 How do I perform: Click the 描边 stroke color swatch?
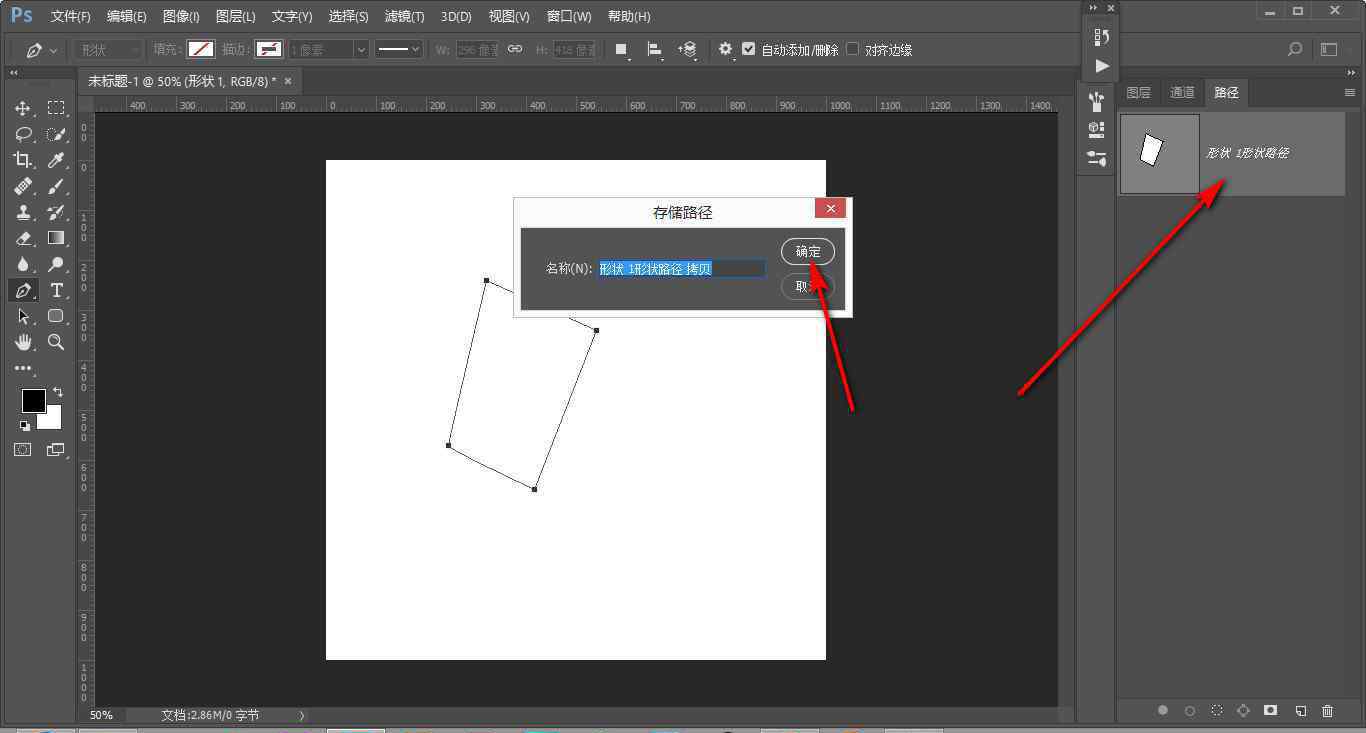268,49
